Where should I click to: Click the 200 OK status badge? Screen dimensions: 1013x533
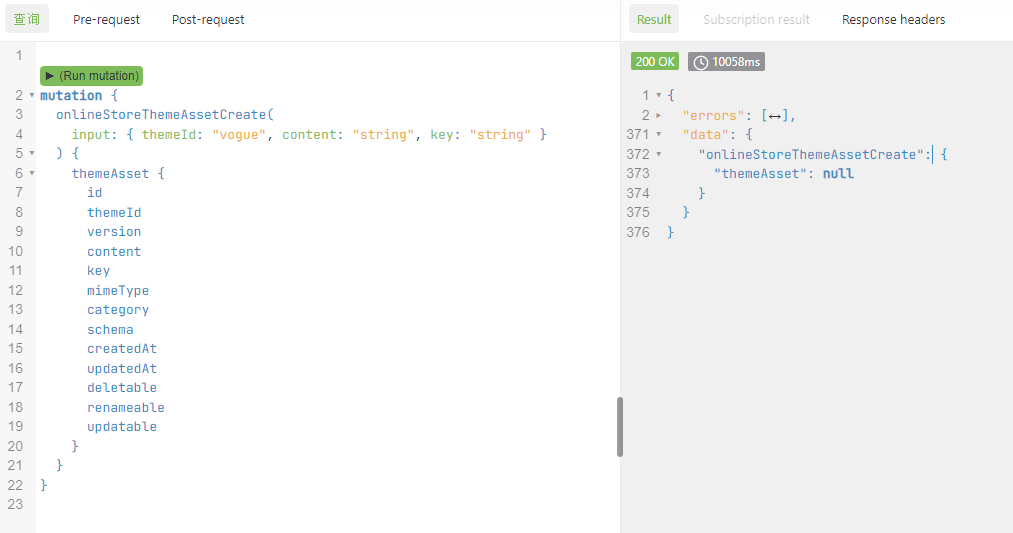coord(655,62)
